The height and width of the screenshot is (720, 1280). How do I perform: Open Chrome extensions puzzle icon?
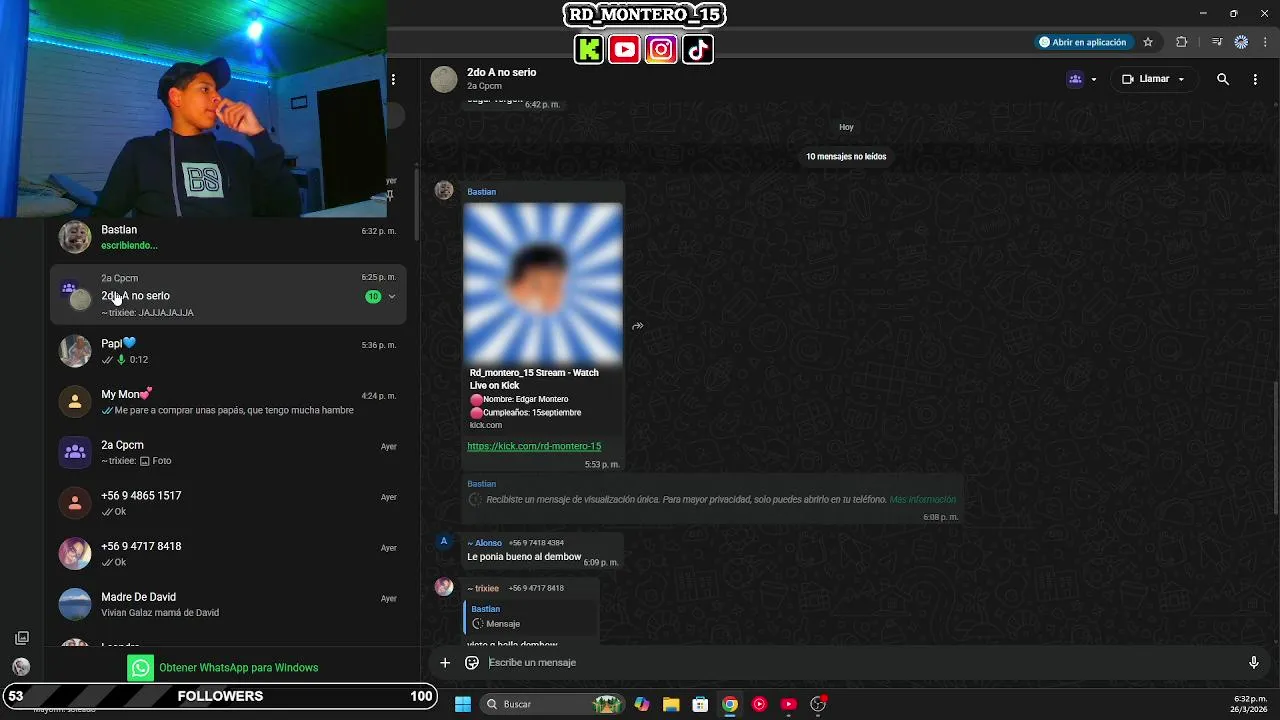tap(1181, 42)
